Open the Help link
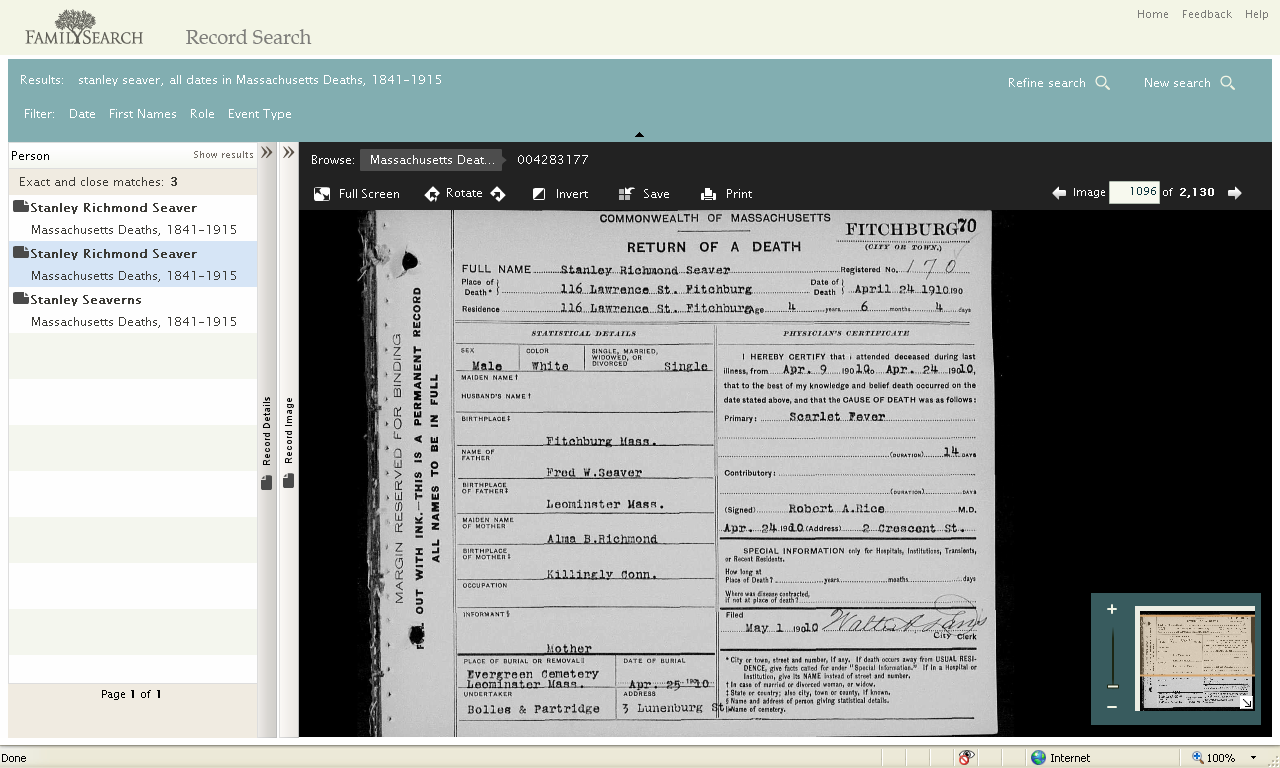Viewport: 1280px width, 768px height. [x=1257, y=14]
